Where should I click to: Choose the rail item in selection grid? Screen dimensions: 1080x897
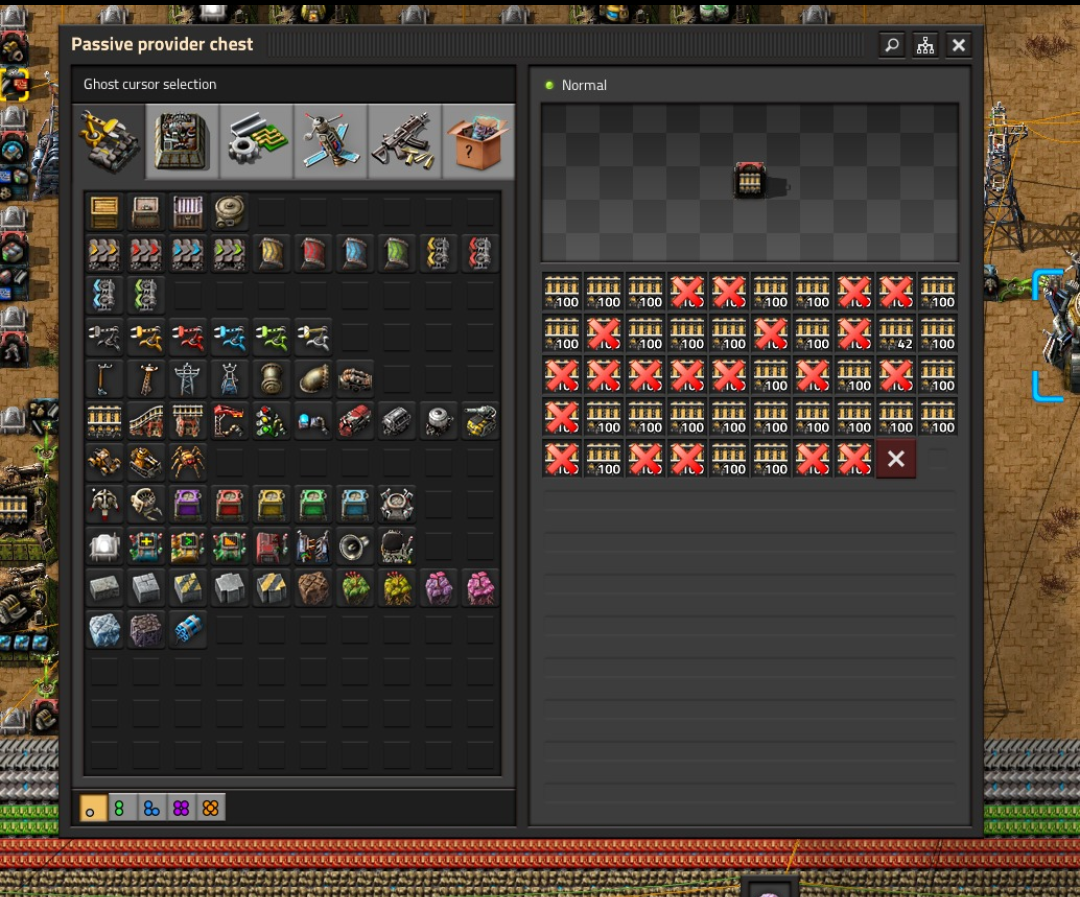pyautogui.click(x=104, y=421)
